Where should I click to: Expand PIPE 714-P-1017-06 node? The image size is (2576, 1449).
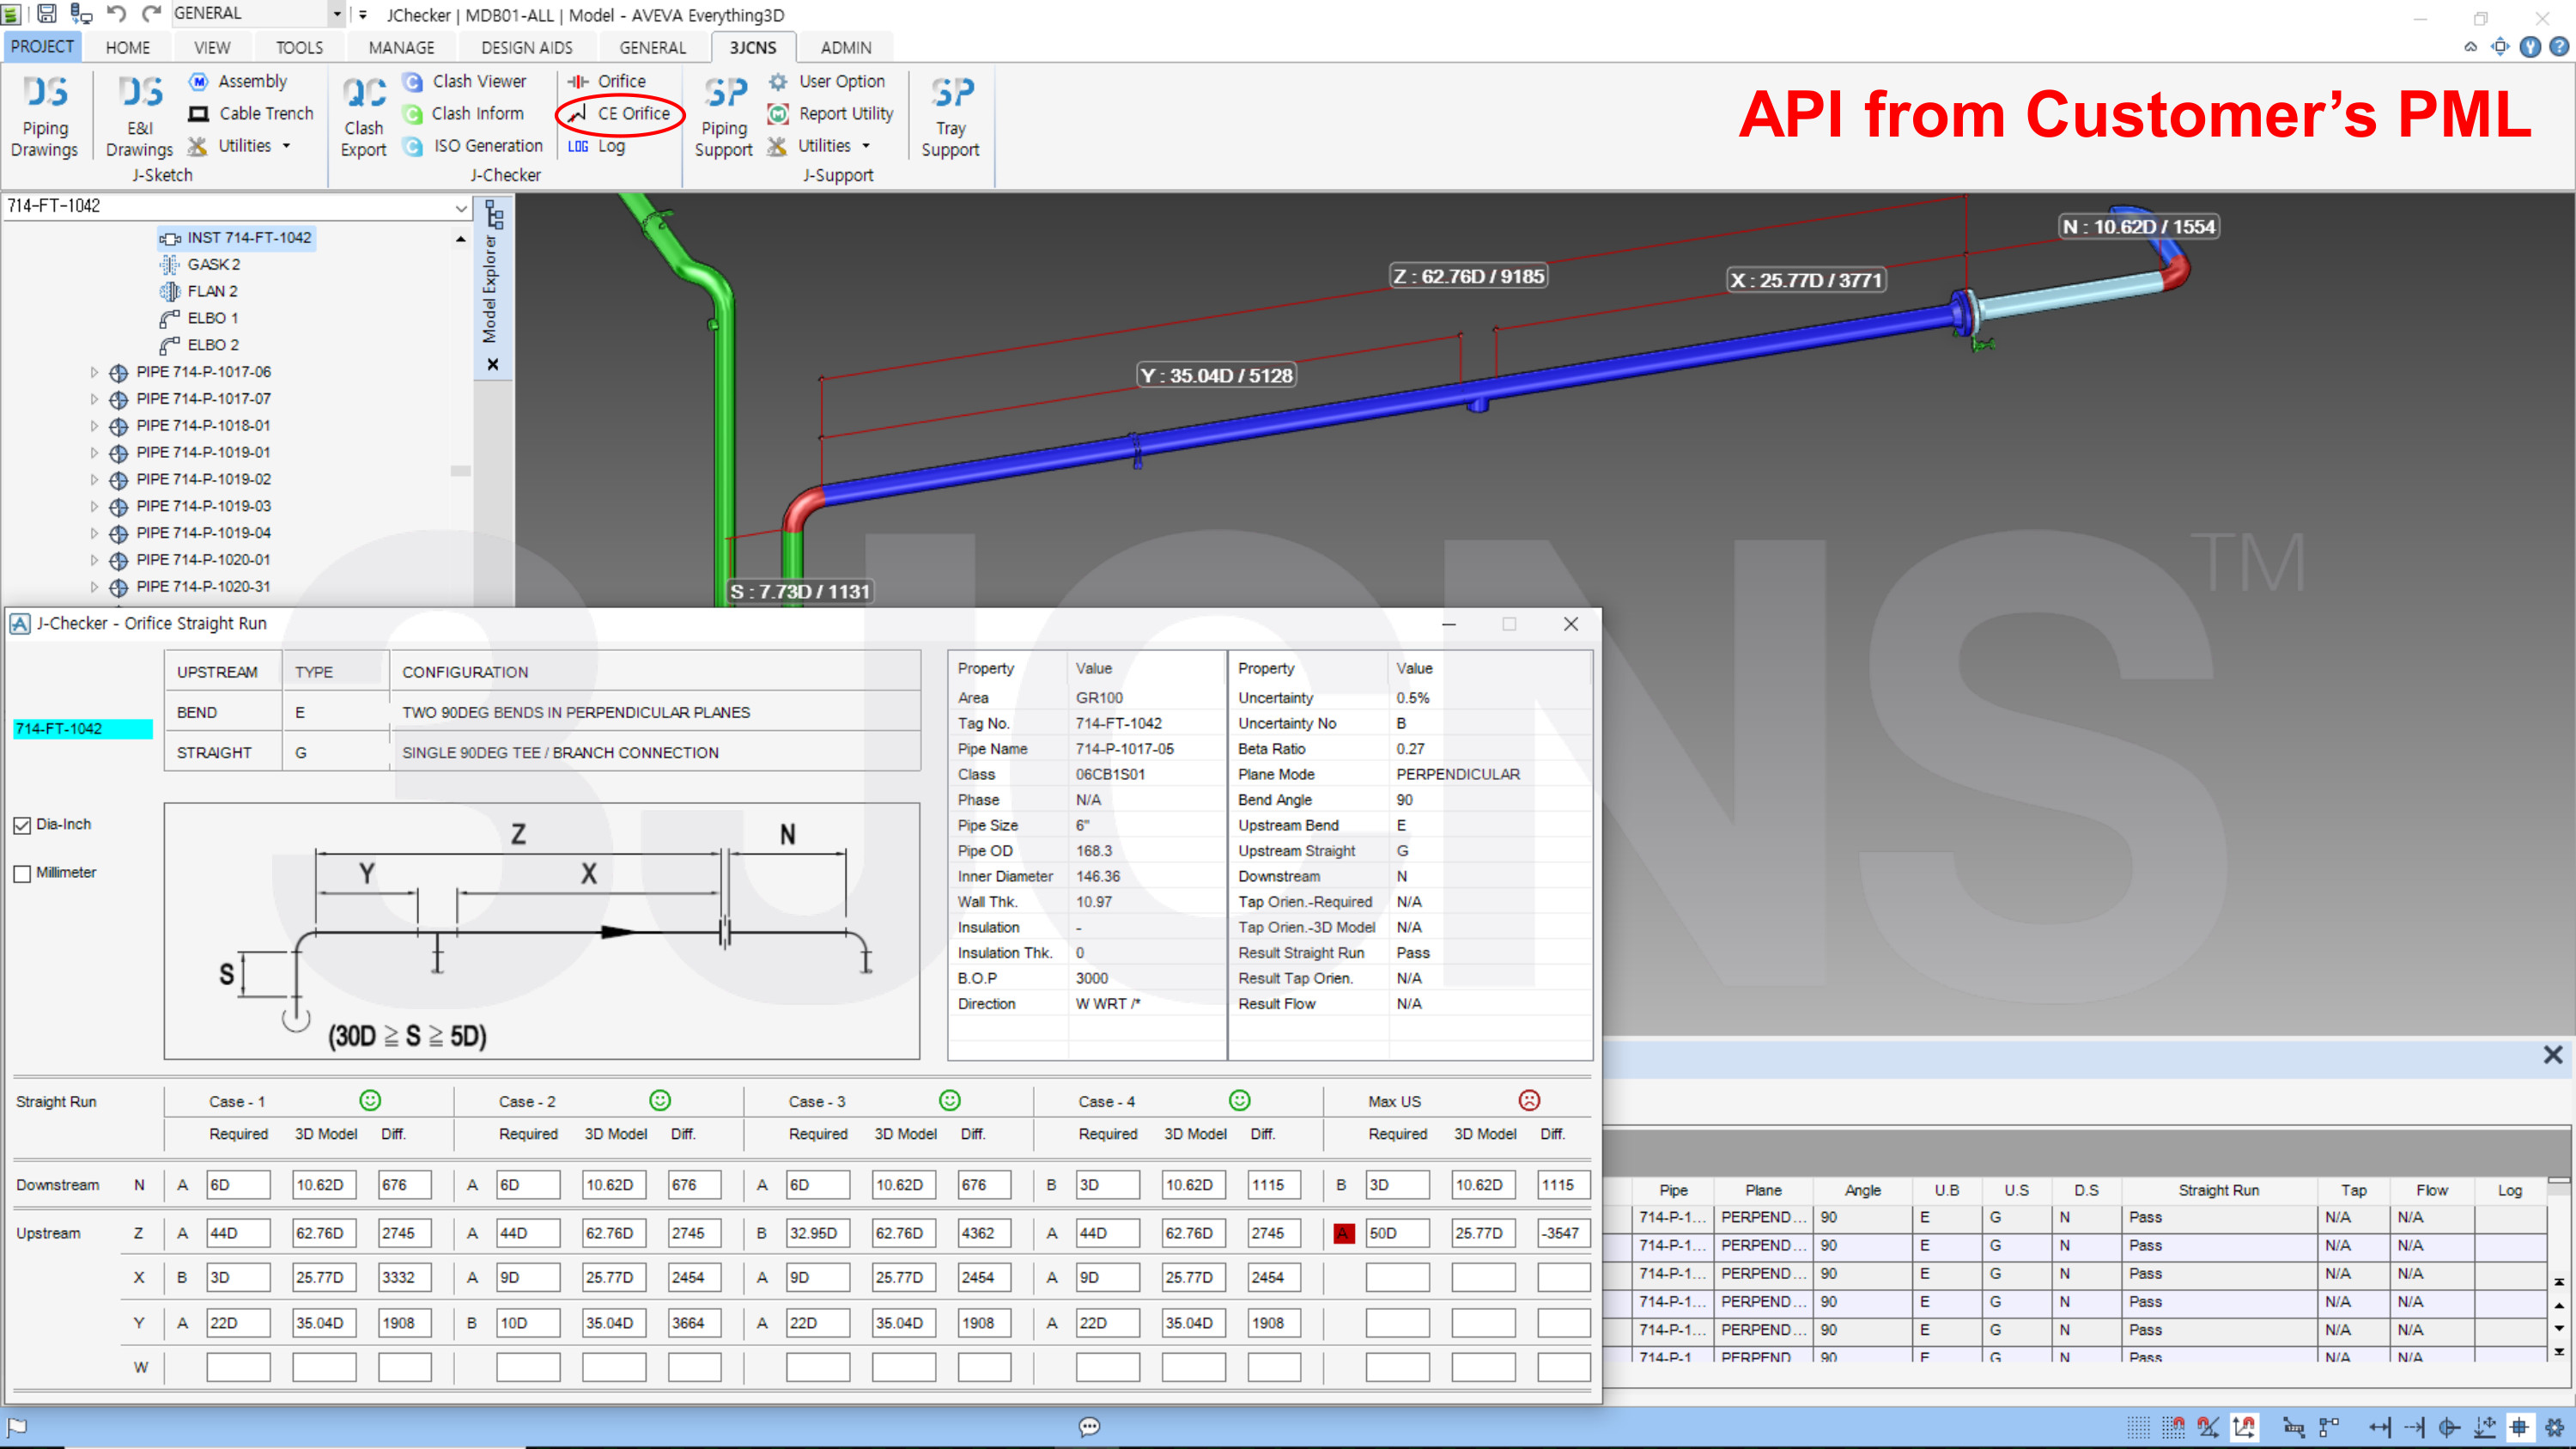(x=94, y=372)
